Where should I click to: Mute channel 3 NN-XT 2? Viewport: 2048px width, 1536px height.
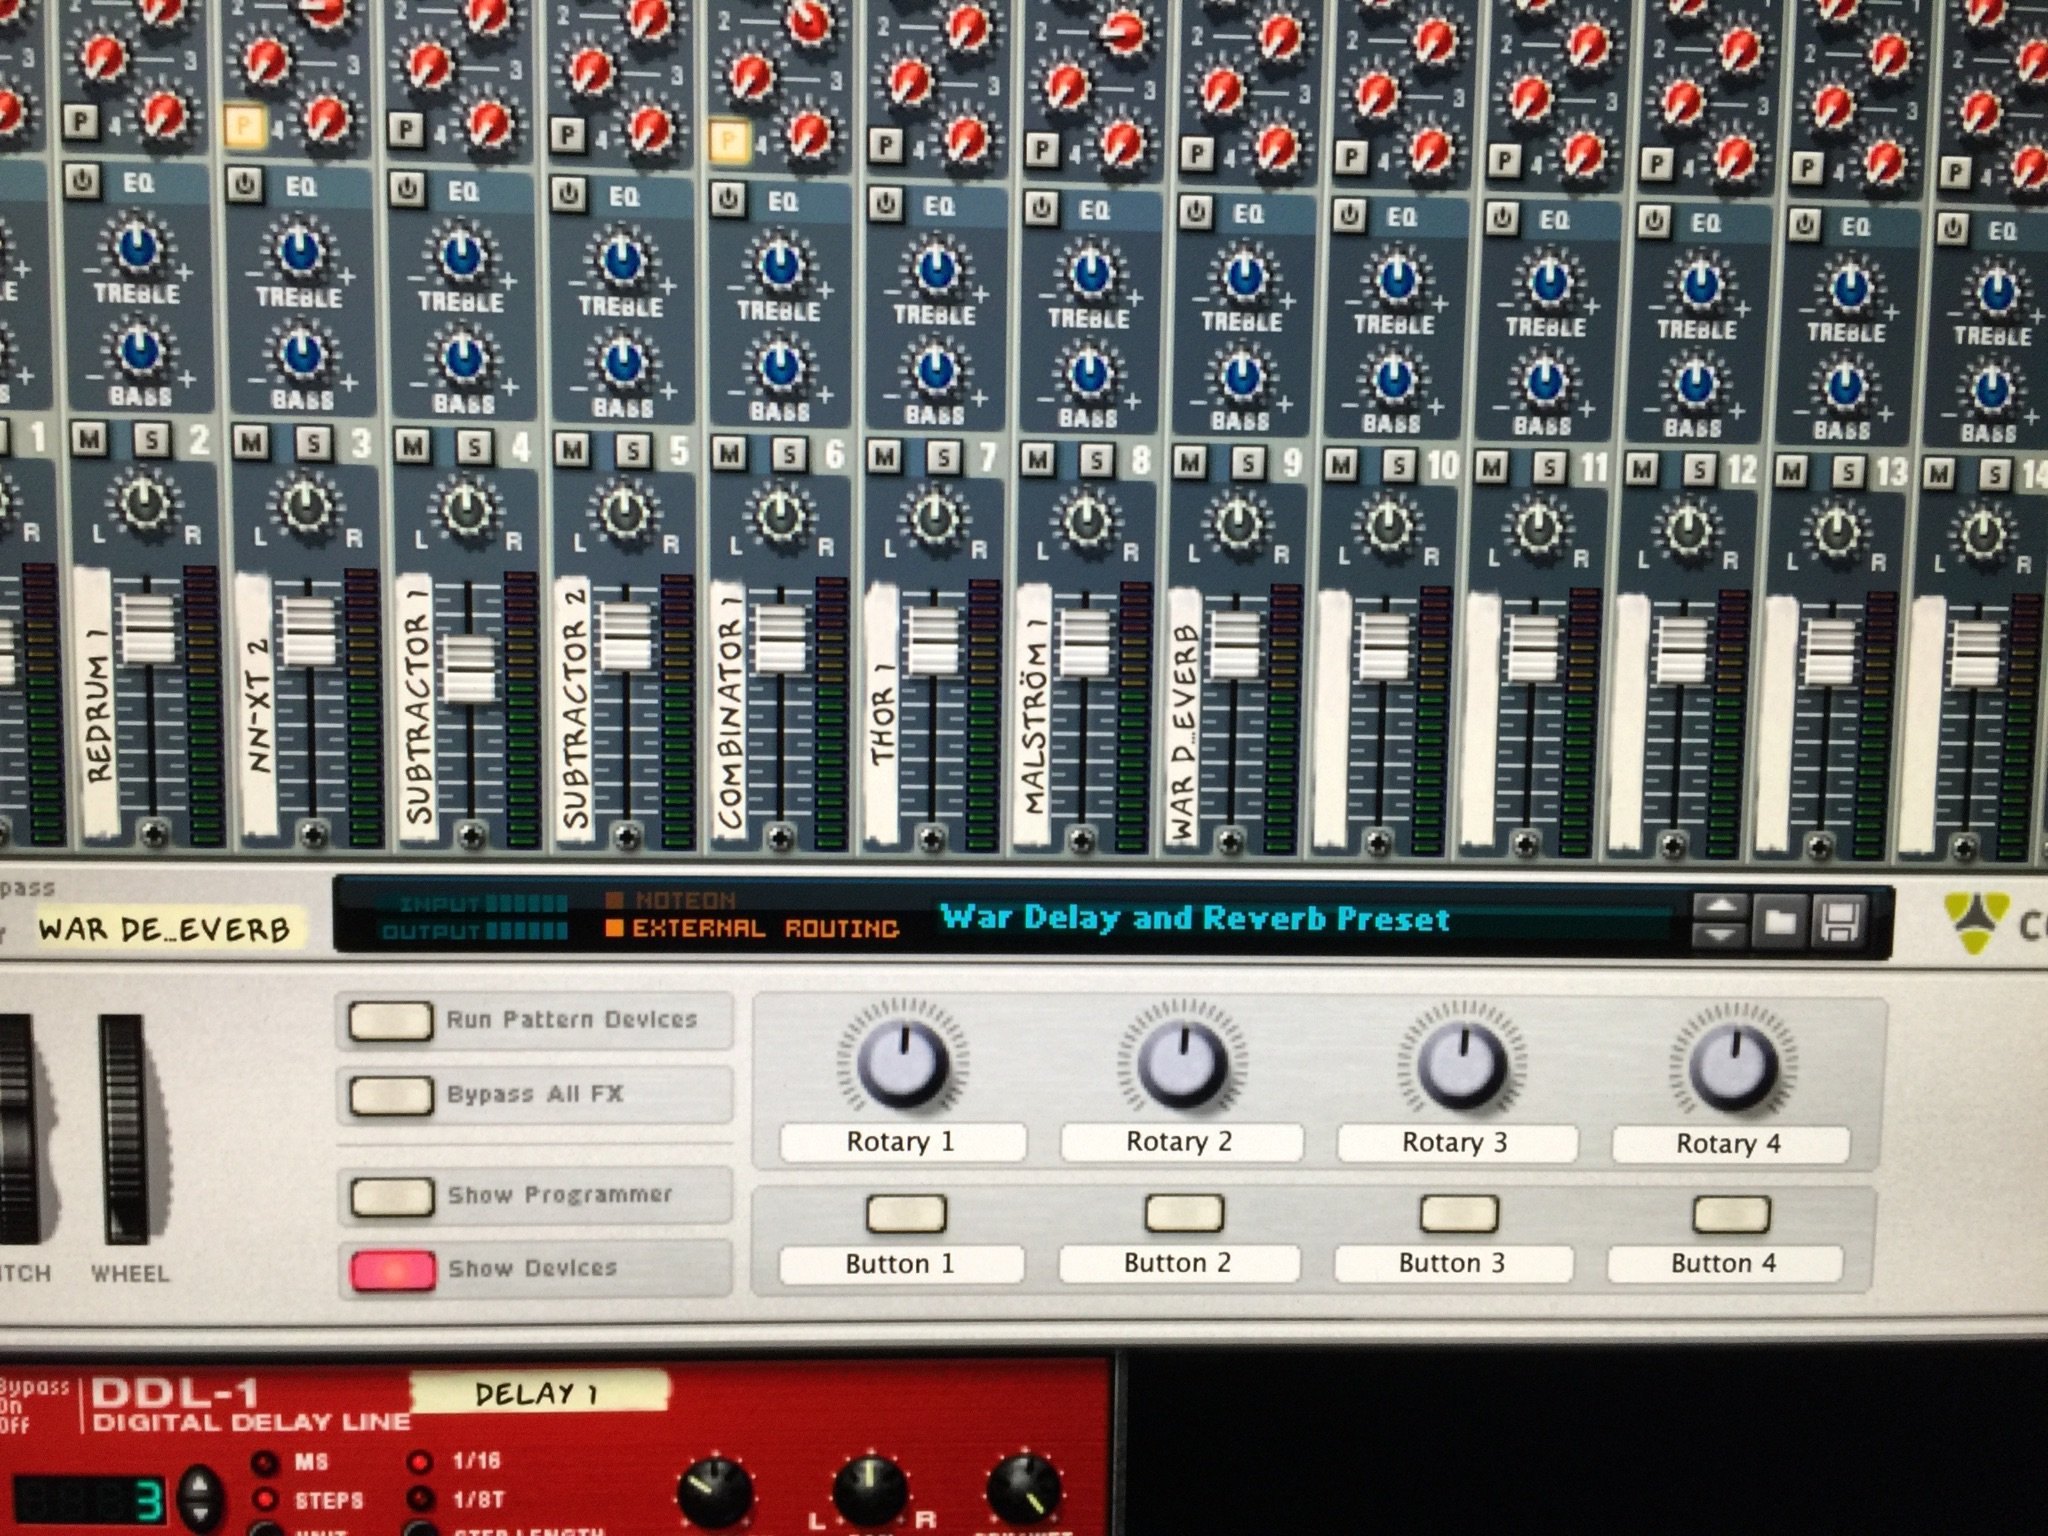tap(251, 442)
